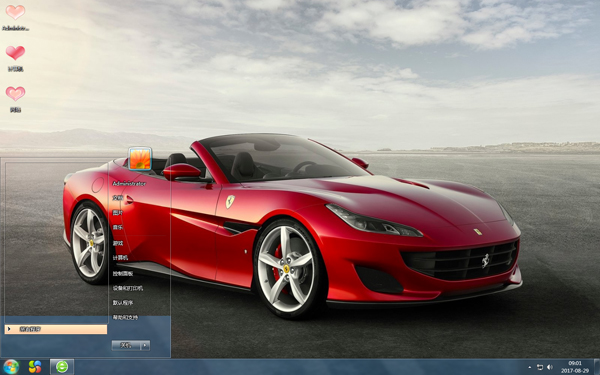The height and width of the screenshot is (375, 600).
Task: Click the volume speaker tray icon
Action: (550, 367)
